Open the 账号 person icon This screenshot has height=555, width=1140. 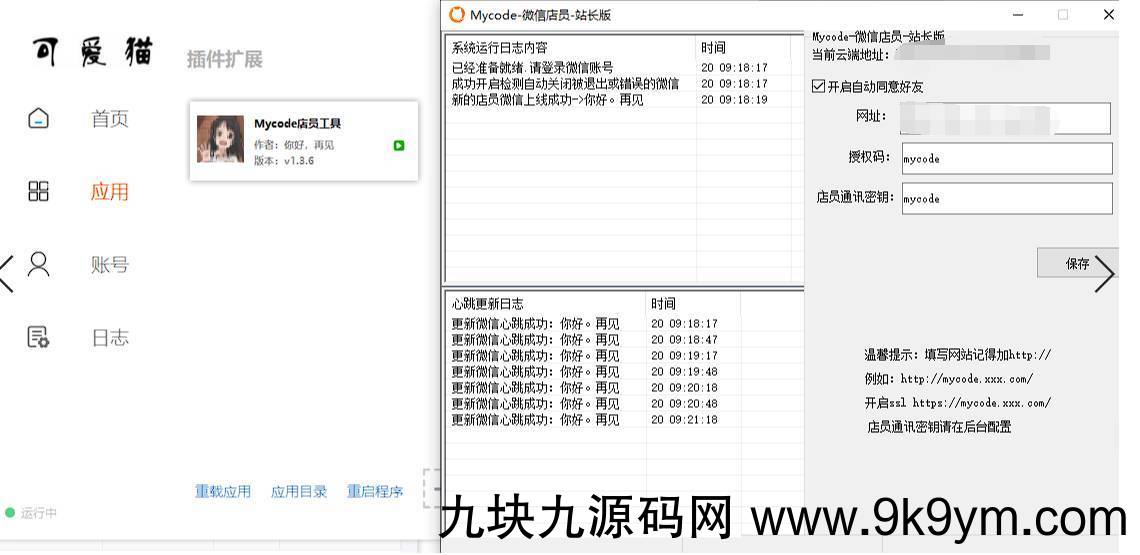tap(39, 264)
